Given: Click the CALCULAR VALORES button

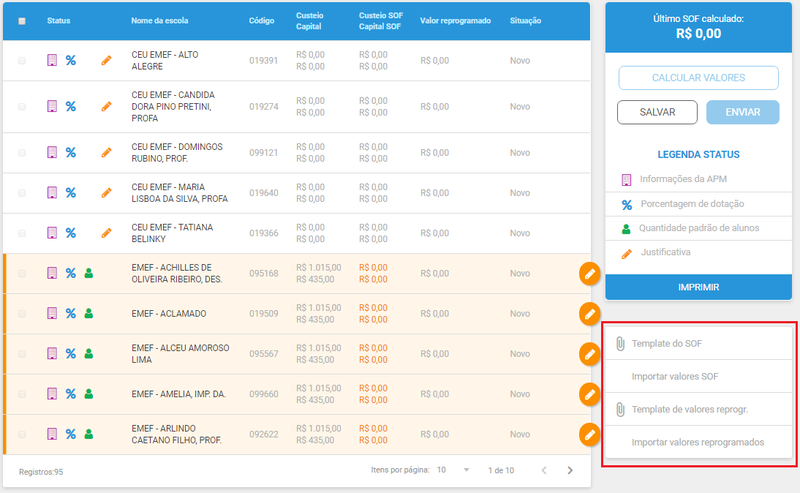Looking at the screenshot, I should click(x=698, y=78).
